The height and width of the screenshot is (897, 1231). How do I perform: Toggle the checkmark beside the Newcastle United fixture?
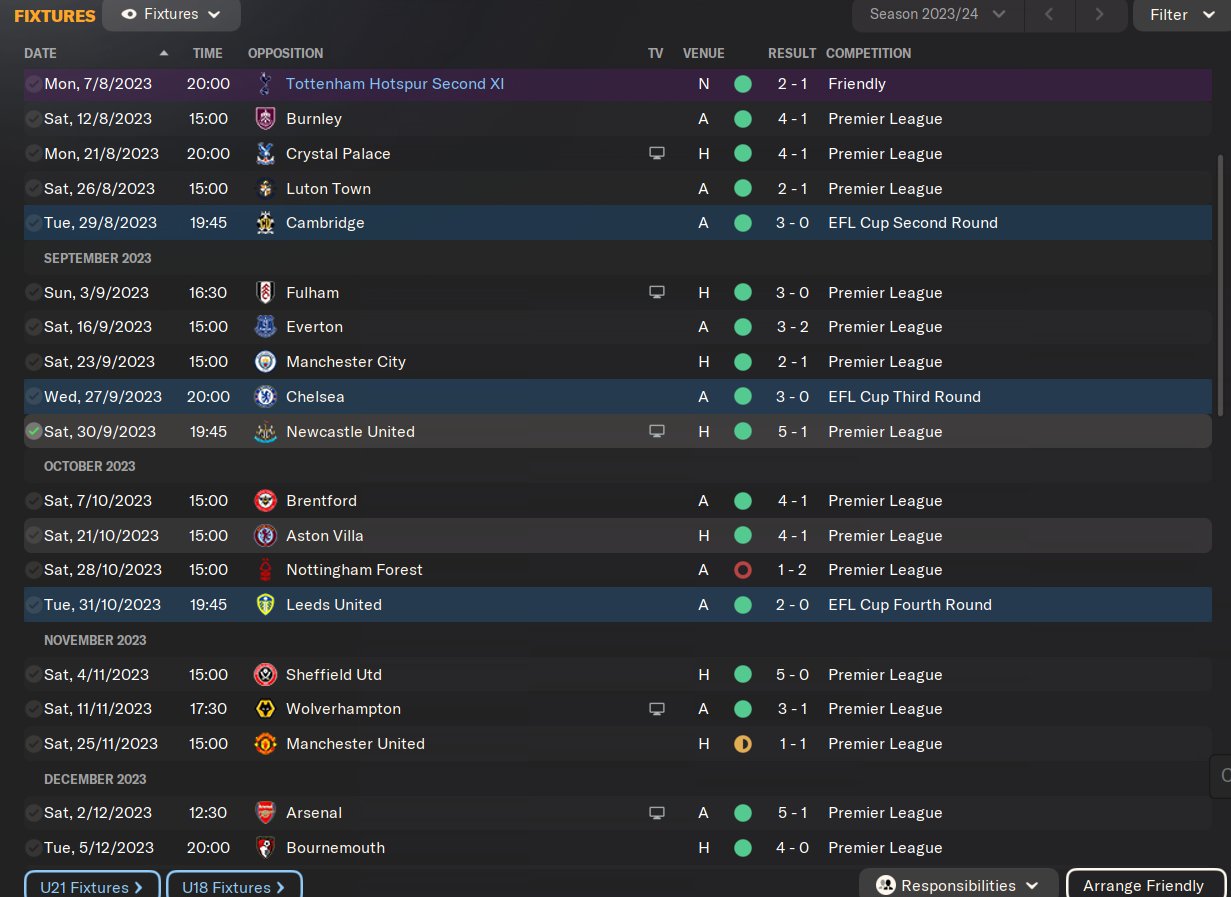tap(34, 432)
